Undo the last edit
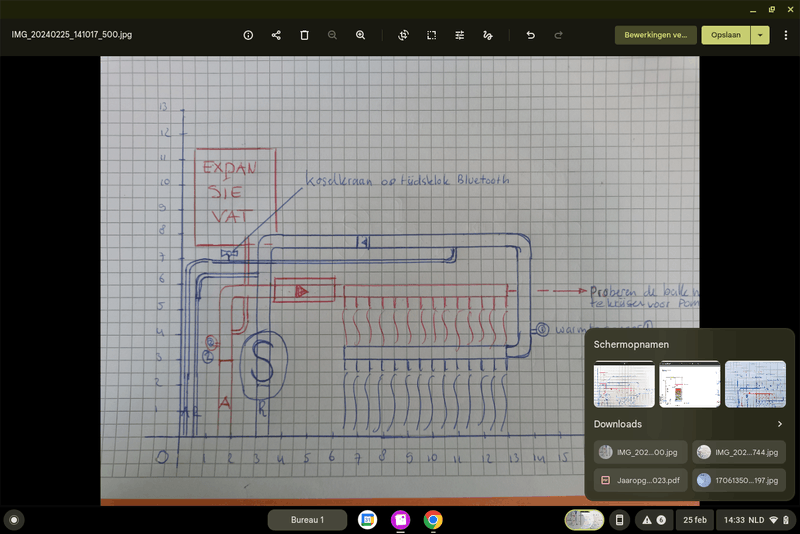This screenshot has height=534, width=800. (x=531, y=35)
